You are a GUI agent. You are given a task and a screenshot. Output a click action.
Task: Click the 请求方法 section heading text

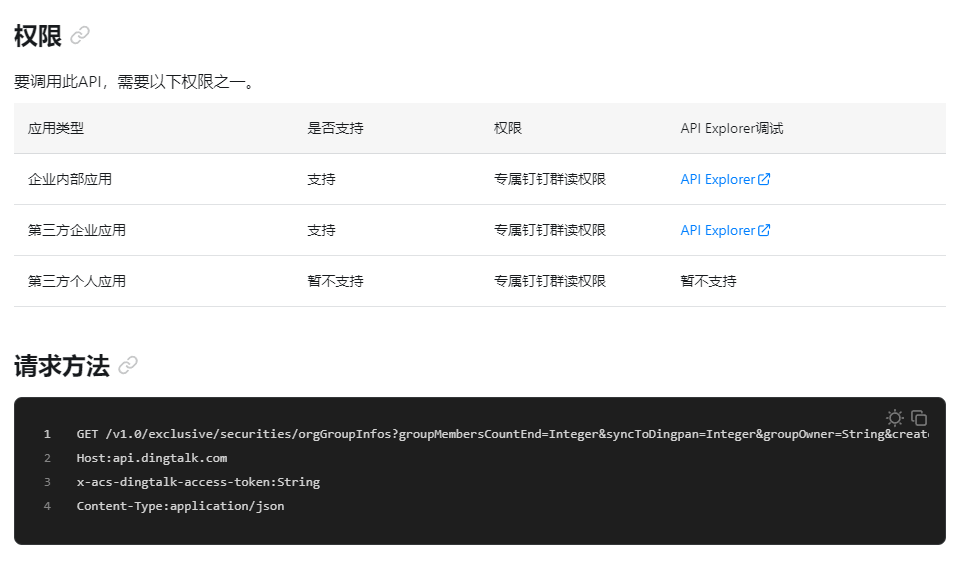click(61, 366)
